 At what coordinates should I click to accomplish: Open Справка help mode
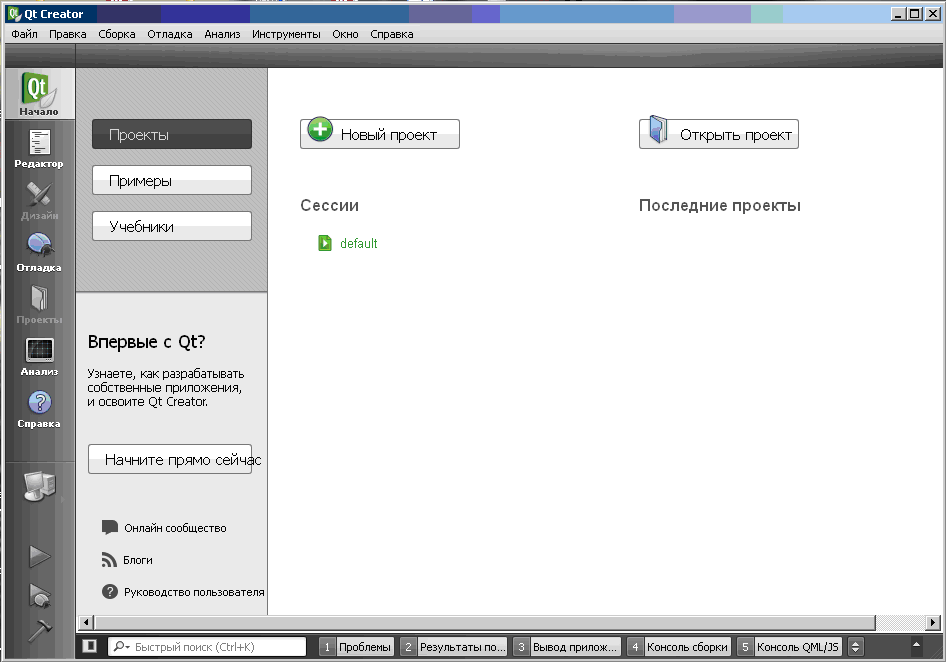(x=39, y=409)
